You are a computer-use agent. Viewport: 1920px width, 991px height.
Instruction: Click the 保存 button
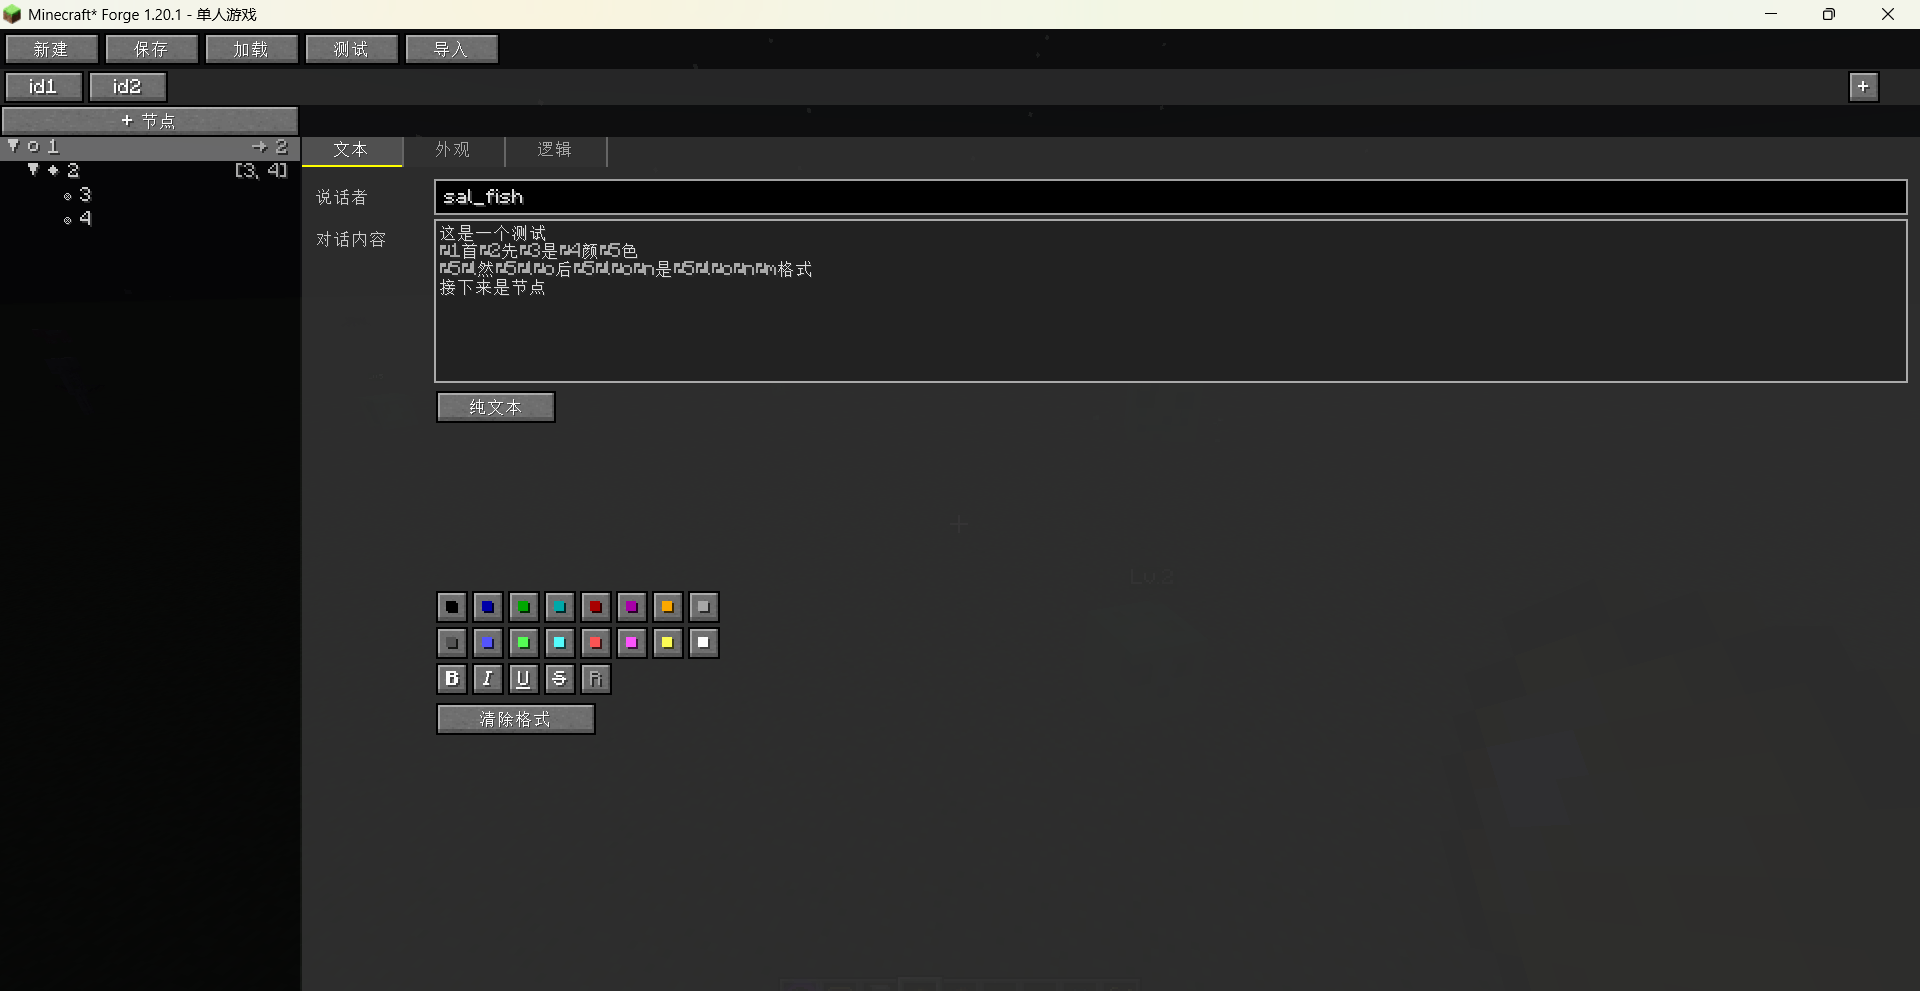pos(152,49)
